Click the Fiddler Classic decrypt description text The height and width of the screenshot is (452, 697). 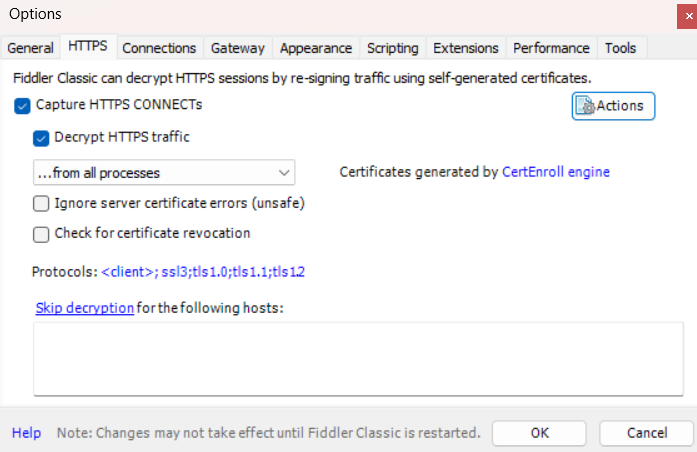tap(302, 78)
